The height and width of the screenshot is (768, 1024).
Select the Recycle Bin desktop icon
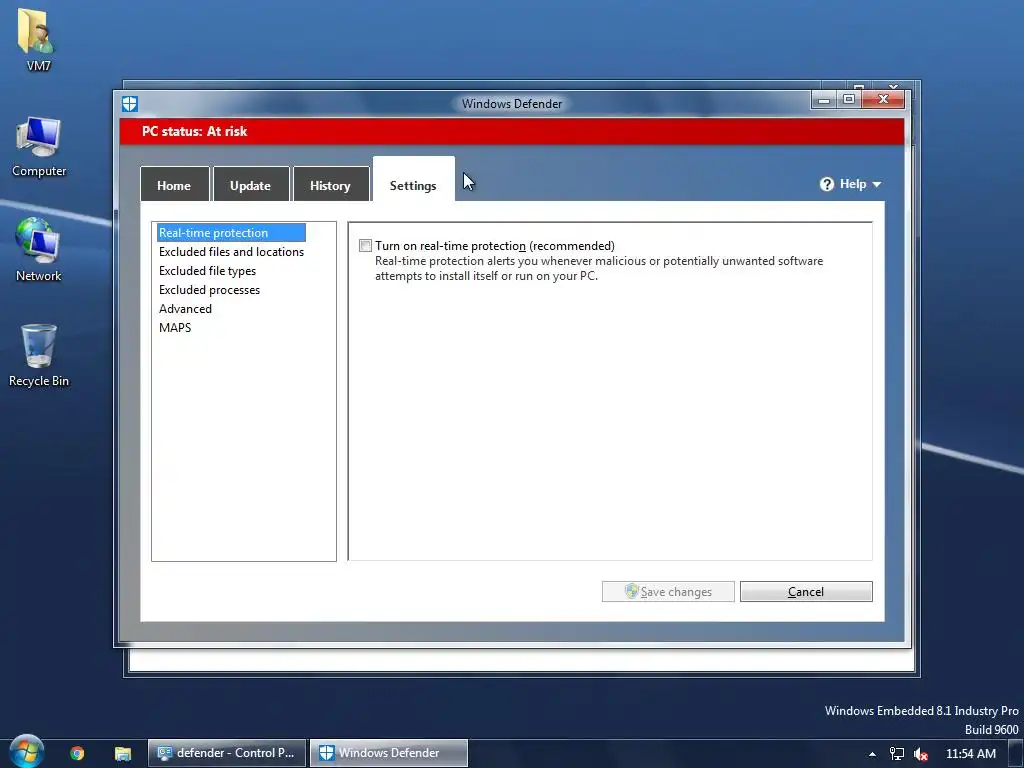[x=39, y=355]
